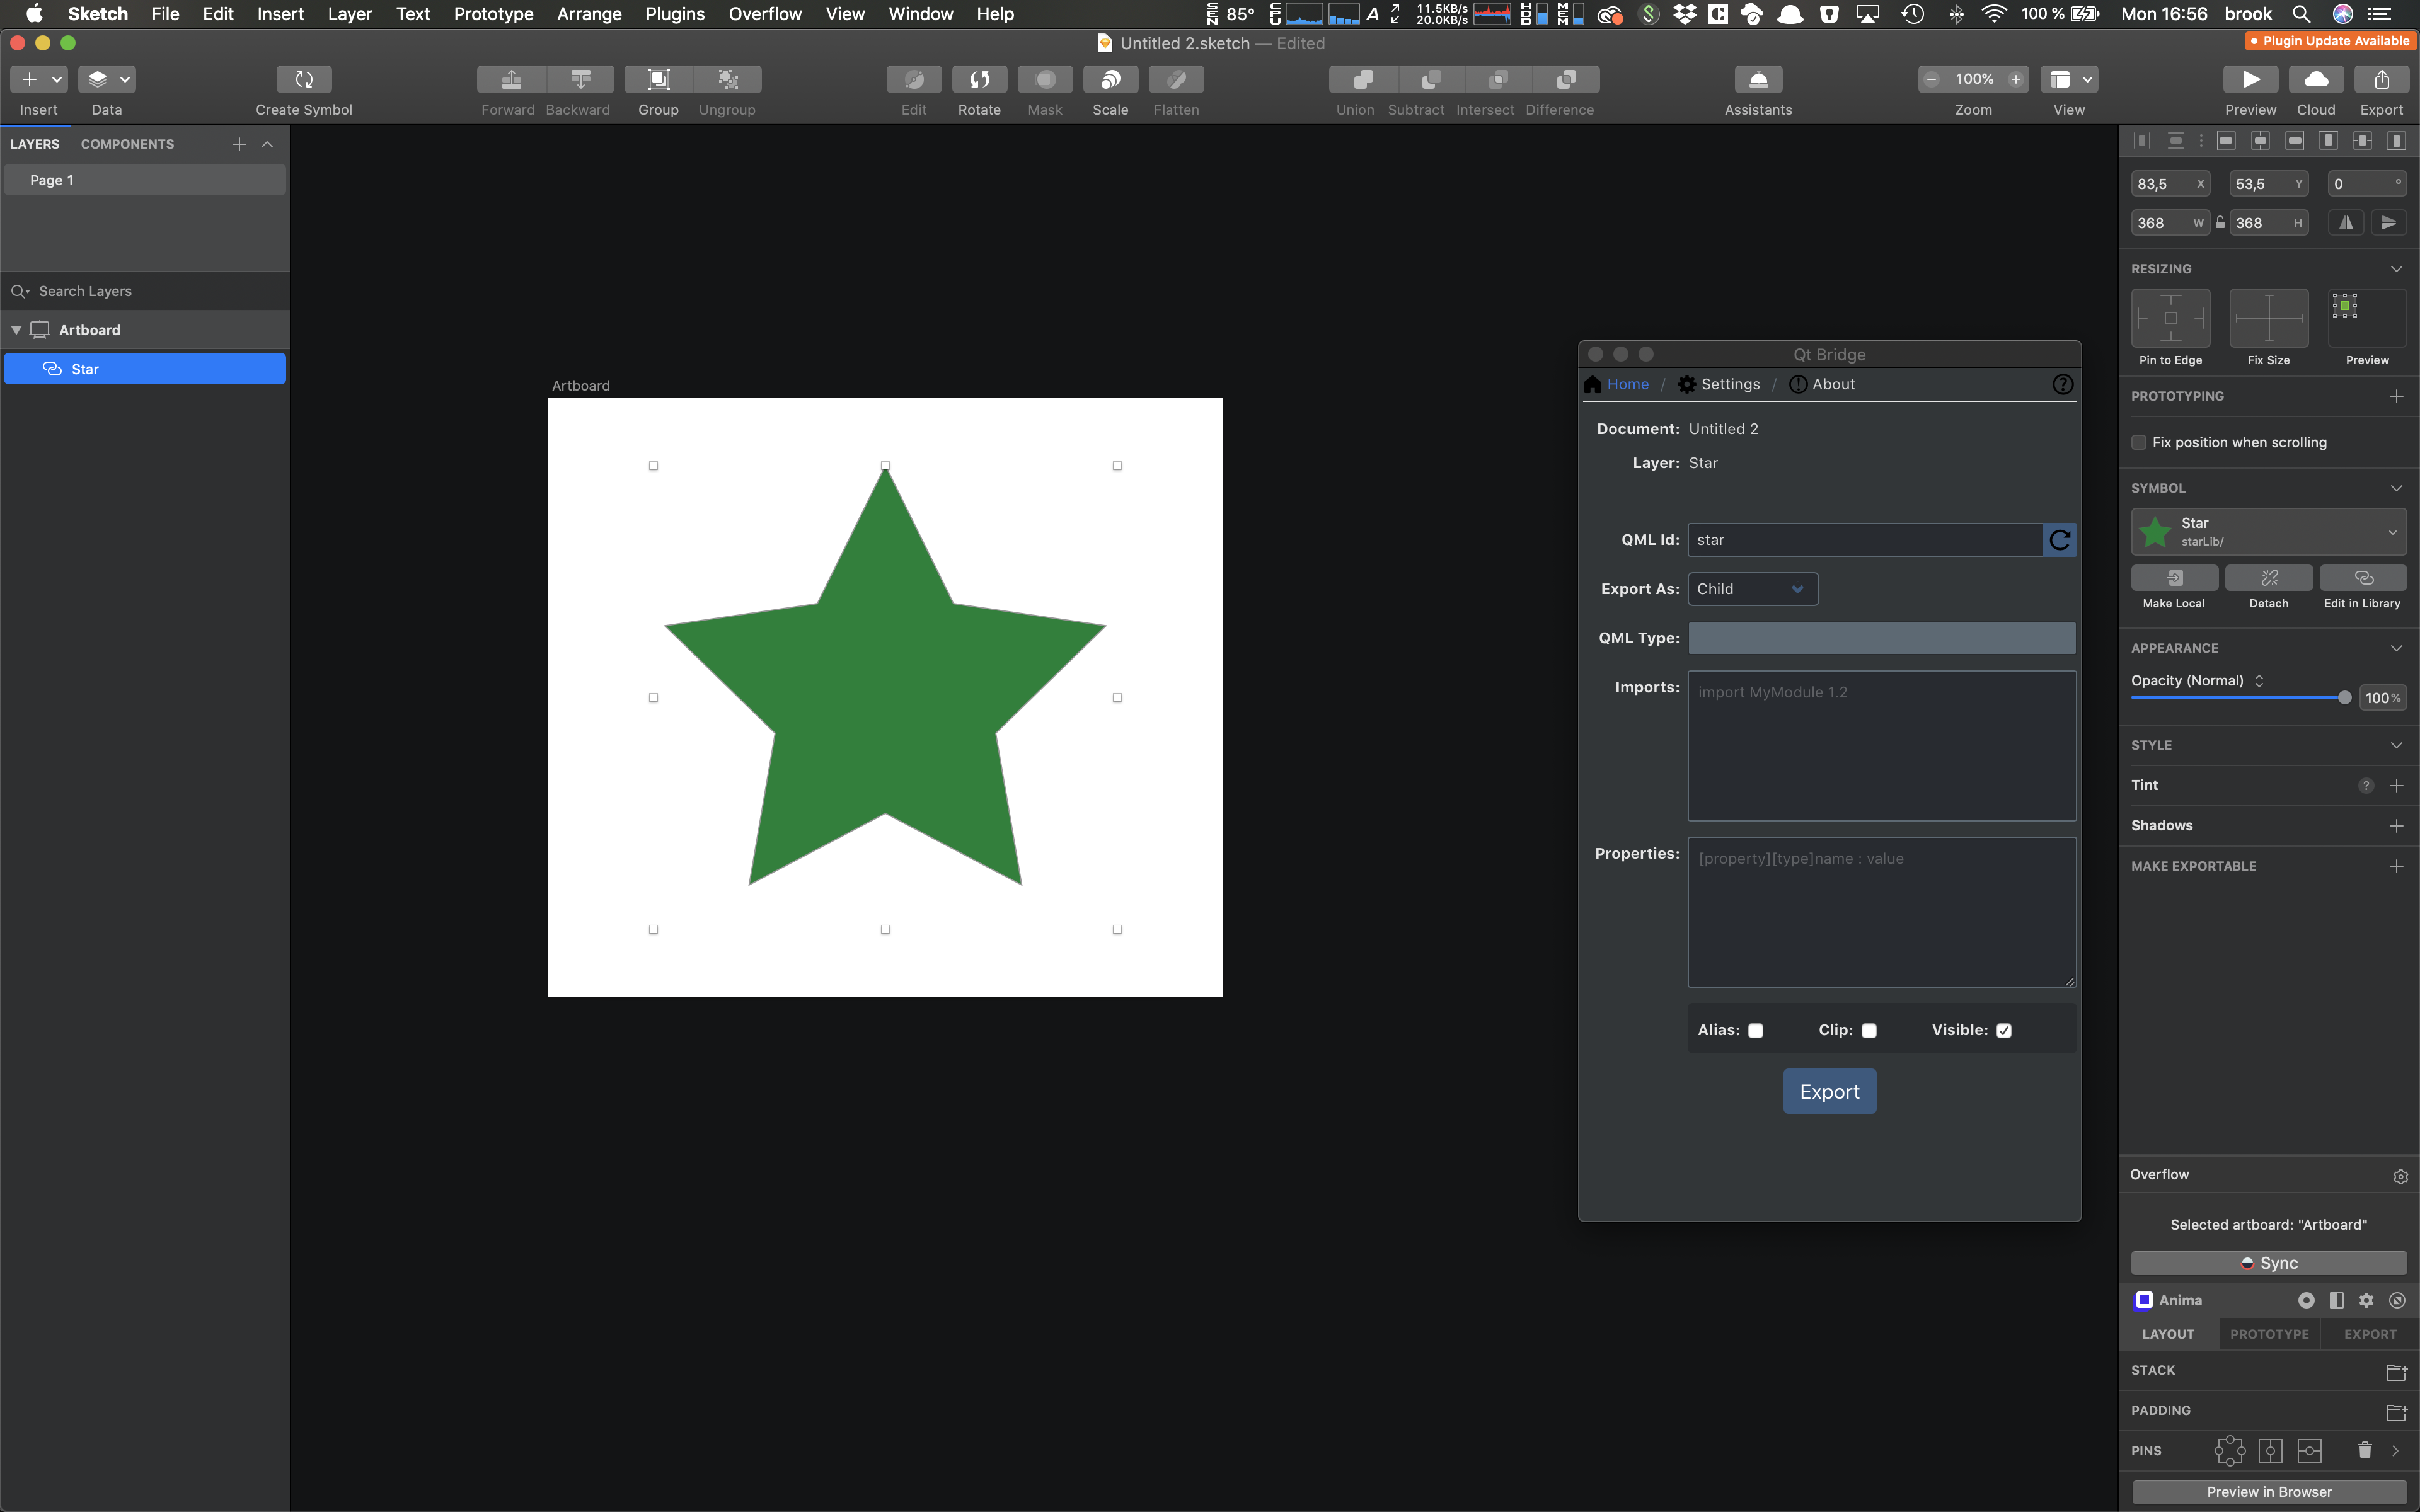This screenshot has height=1512, width=2420.
Task: Click Detach symbol icon
Action: click(2268, 578)
